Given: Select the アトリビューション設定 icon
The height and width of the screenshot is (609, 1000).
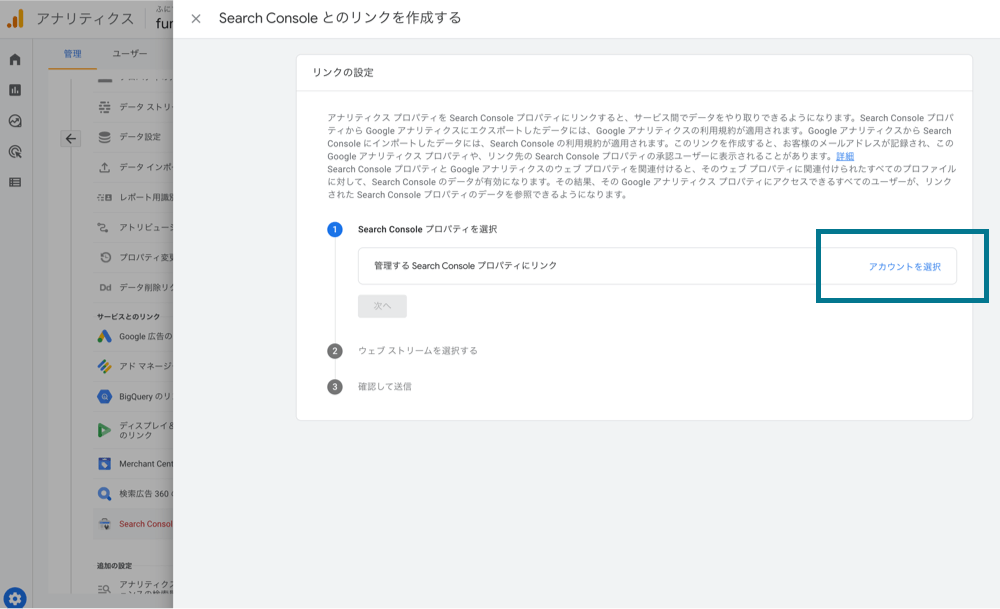Looking at the screenshot, I should pos(103,227).
